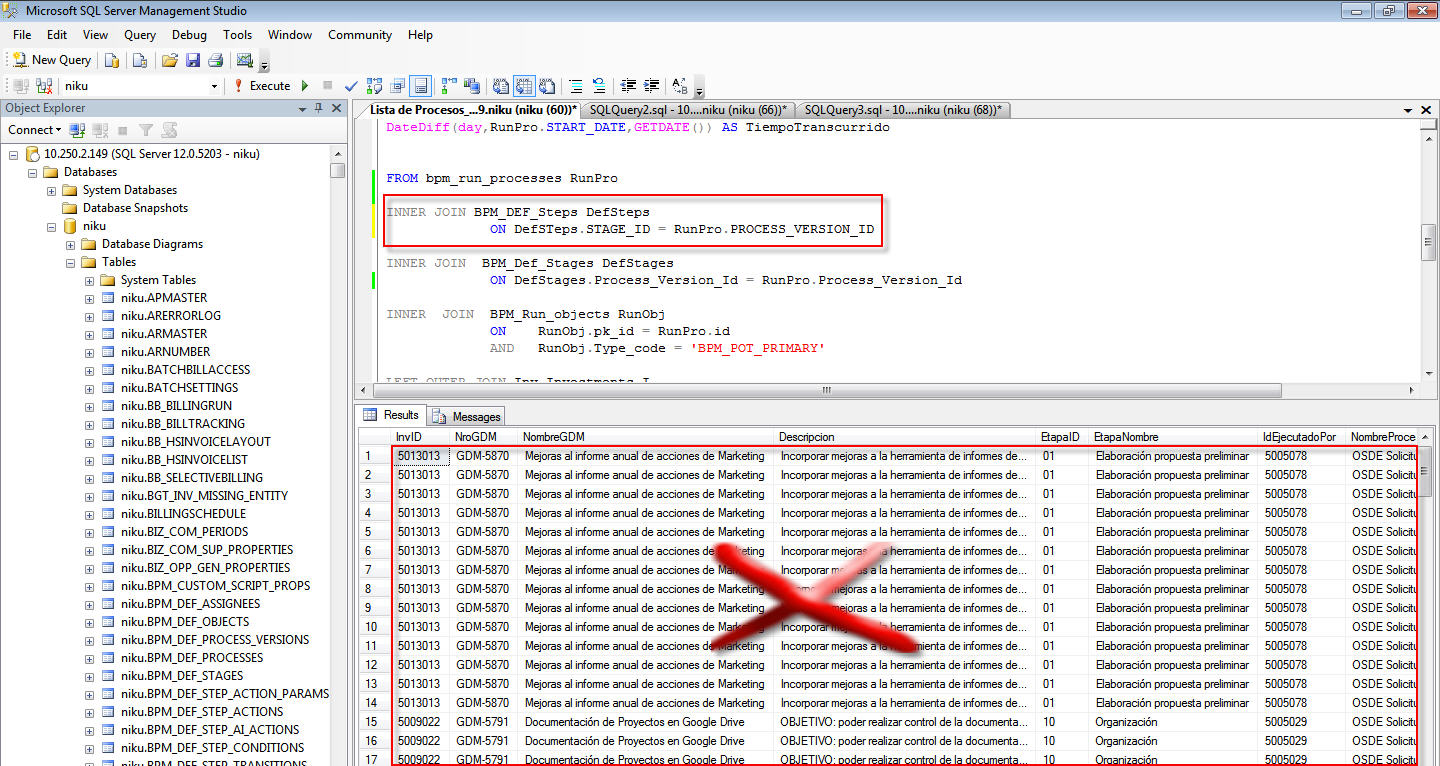Expand the System Databases folder
The height and width of the screenshot is (766, 1440).
click(51, 190)
